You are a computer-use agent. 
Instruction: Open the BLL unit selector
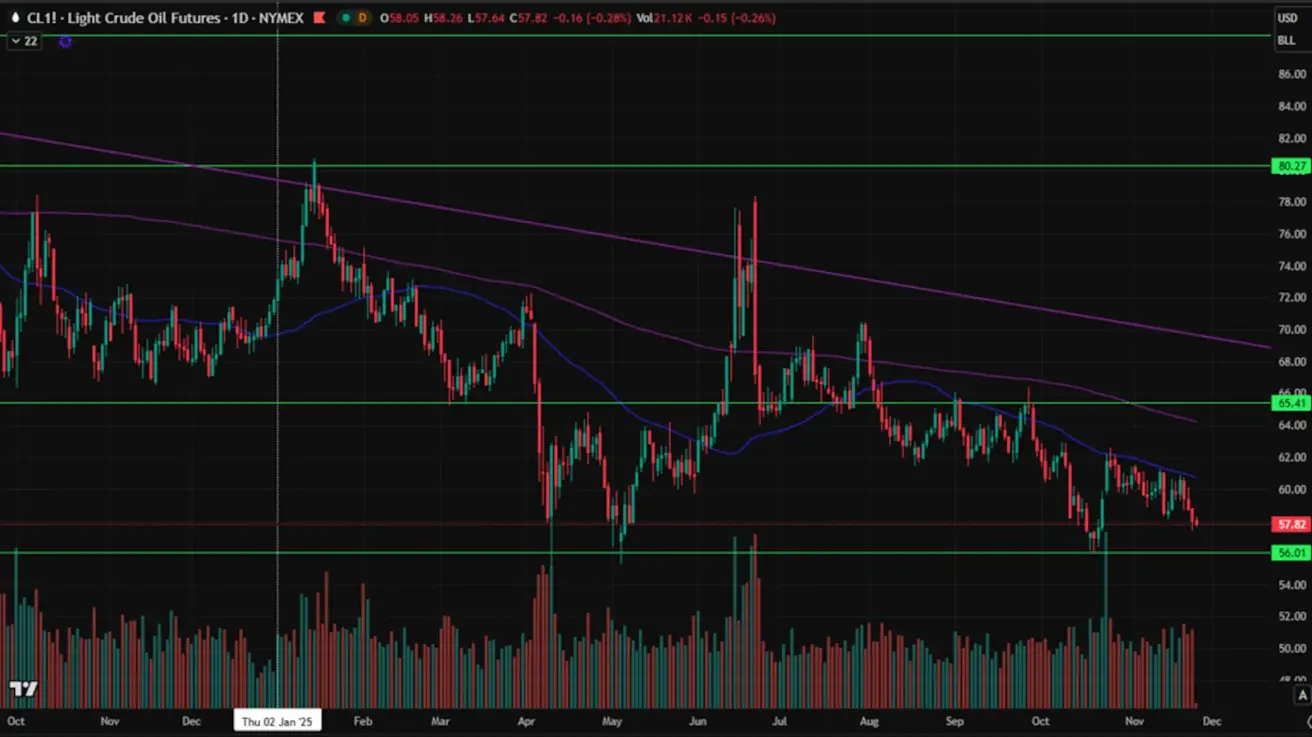[x=1286, y=40]
